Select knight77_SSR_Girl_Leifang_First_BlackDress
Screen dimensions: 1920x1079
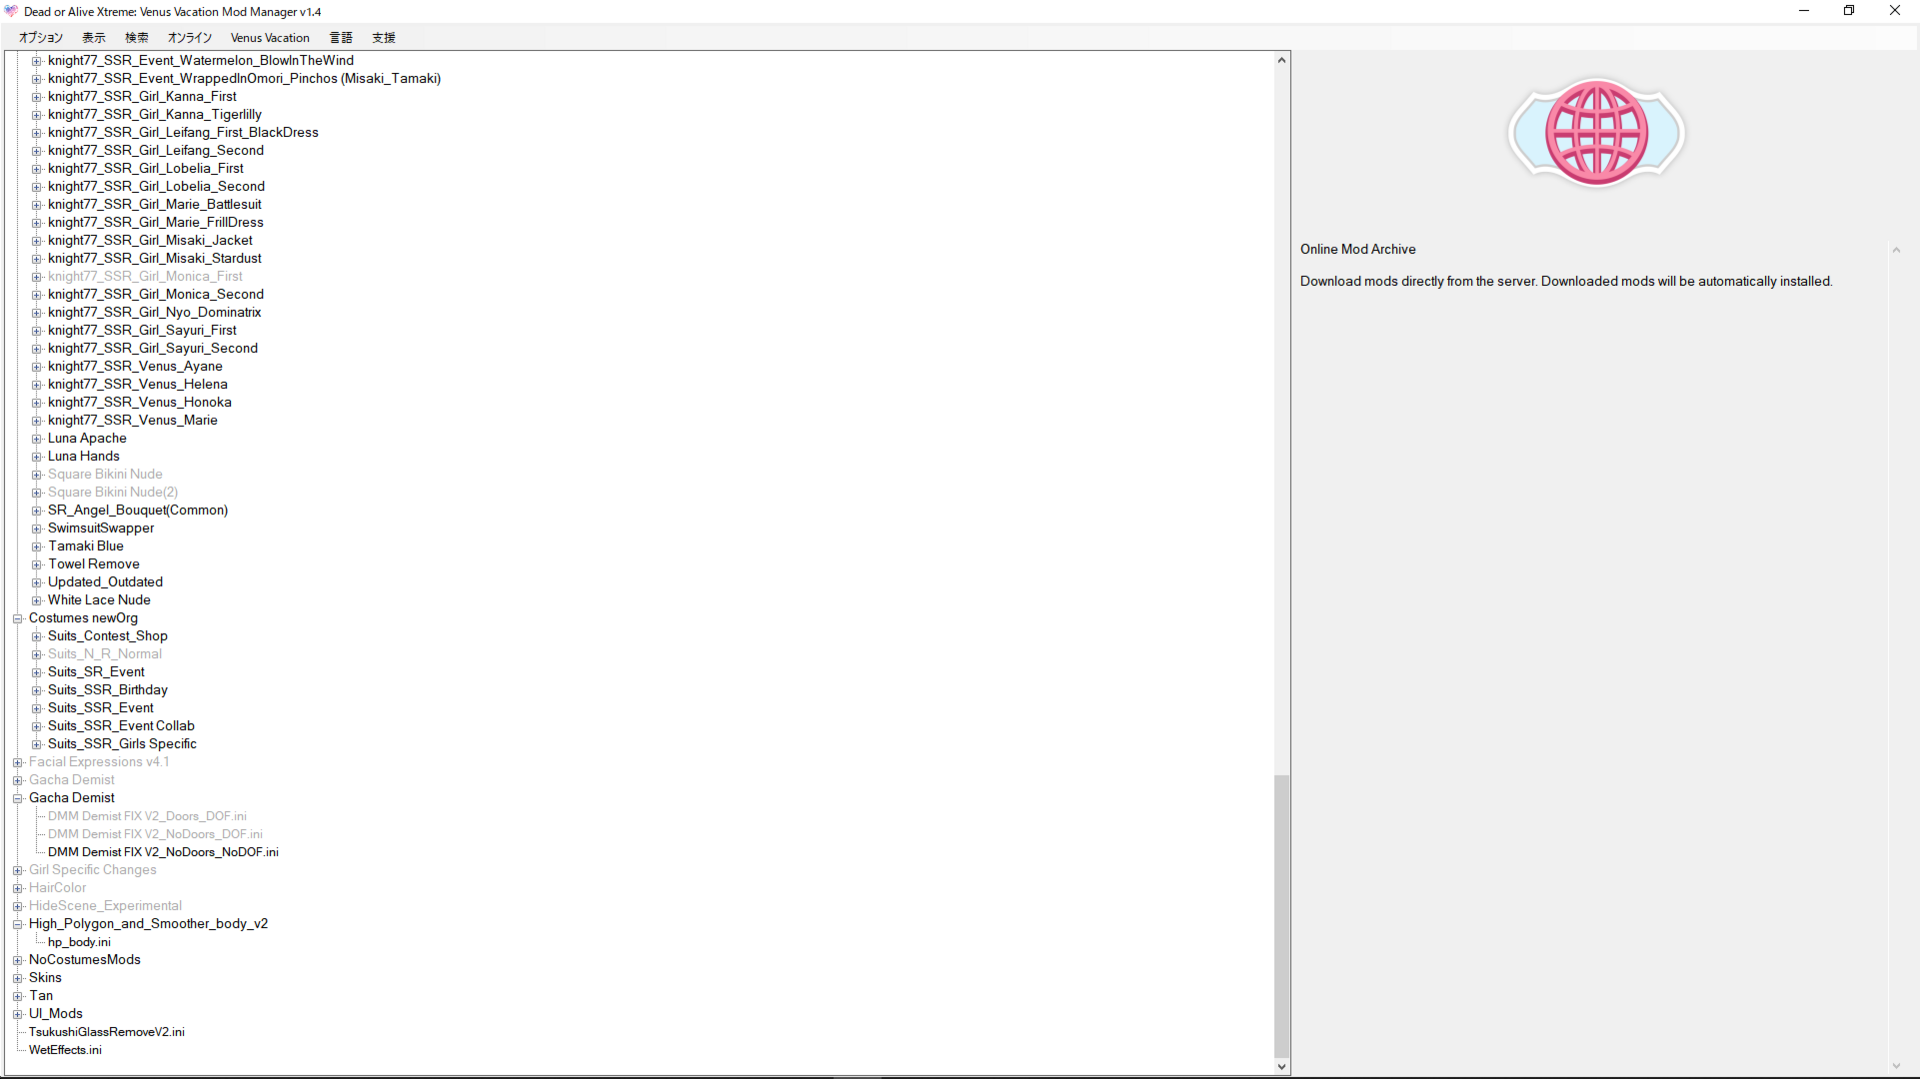click(183, 133)
